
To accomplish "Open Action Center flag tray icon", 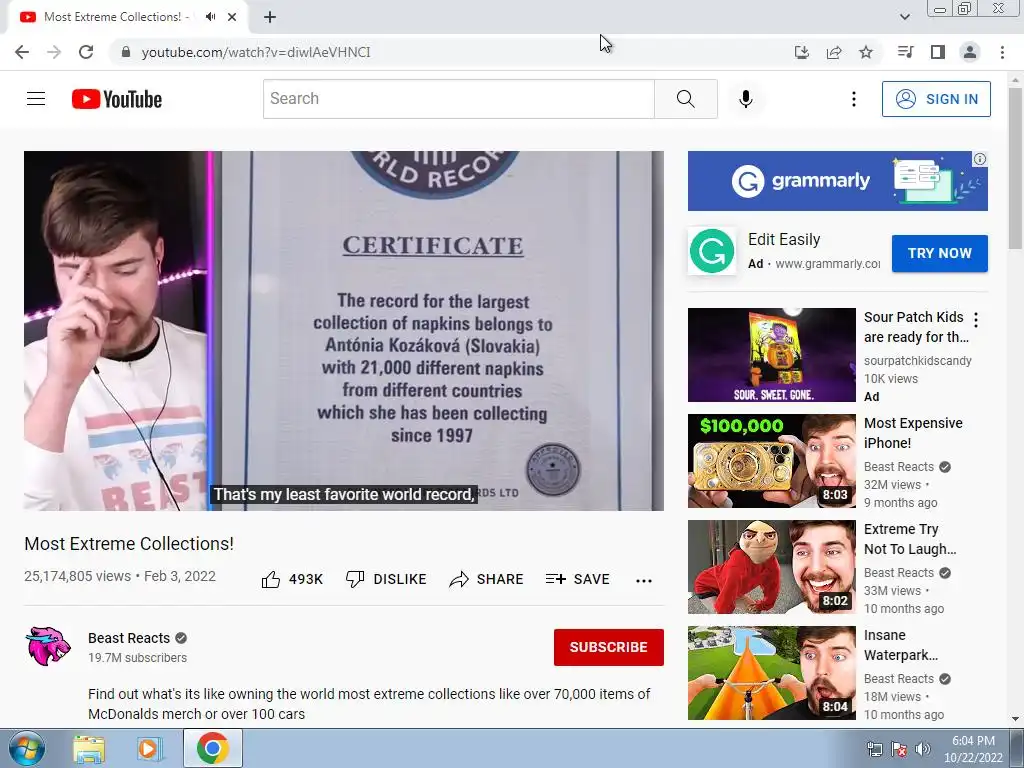I will [899, 749].
